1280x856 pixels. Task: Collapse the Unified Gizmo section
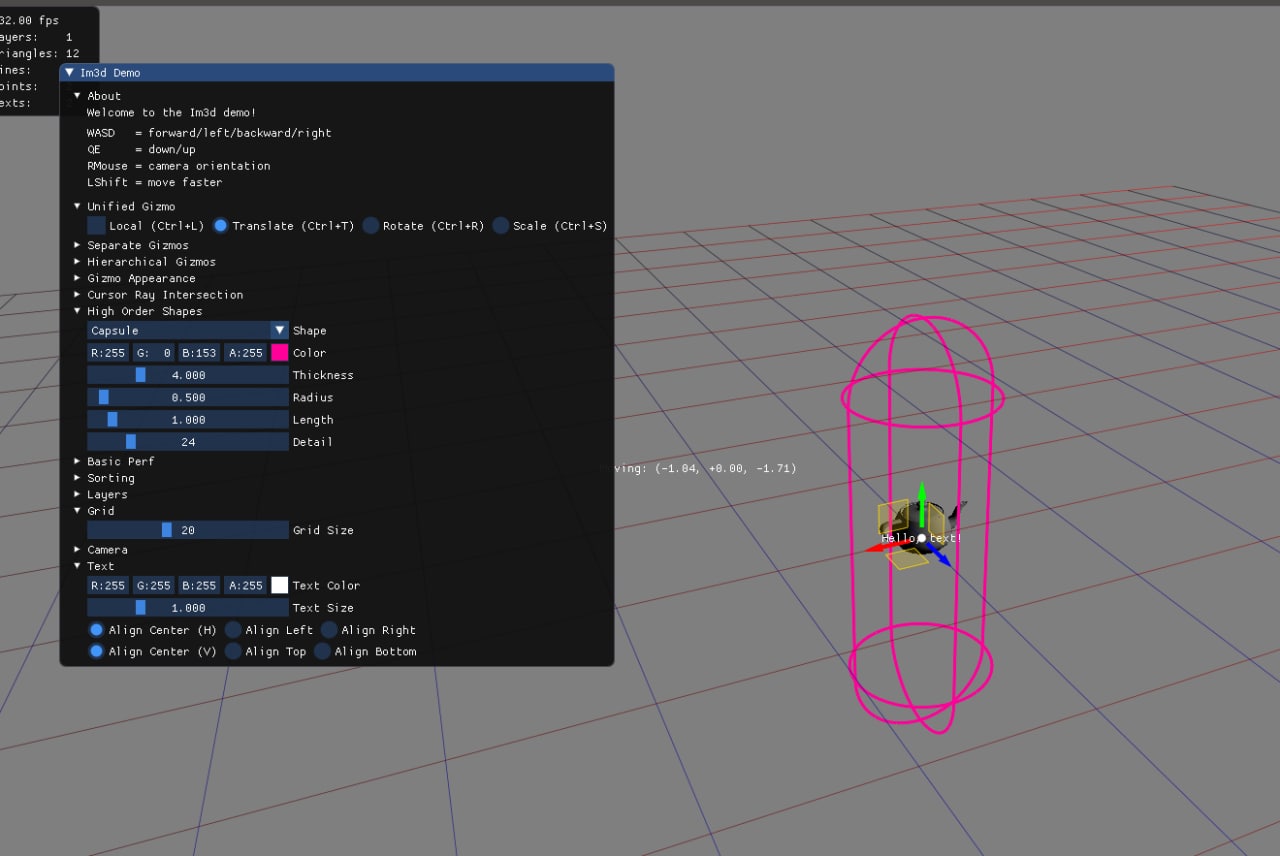(77, 207)
